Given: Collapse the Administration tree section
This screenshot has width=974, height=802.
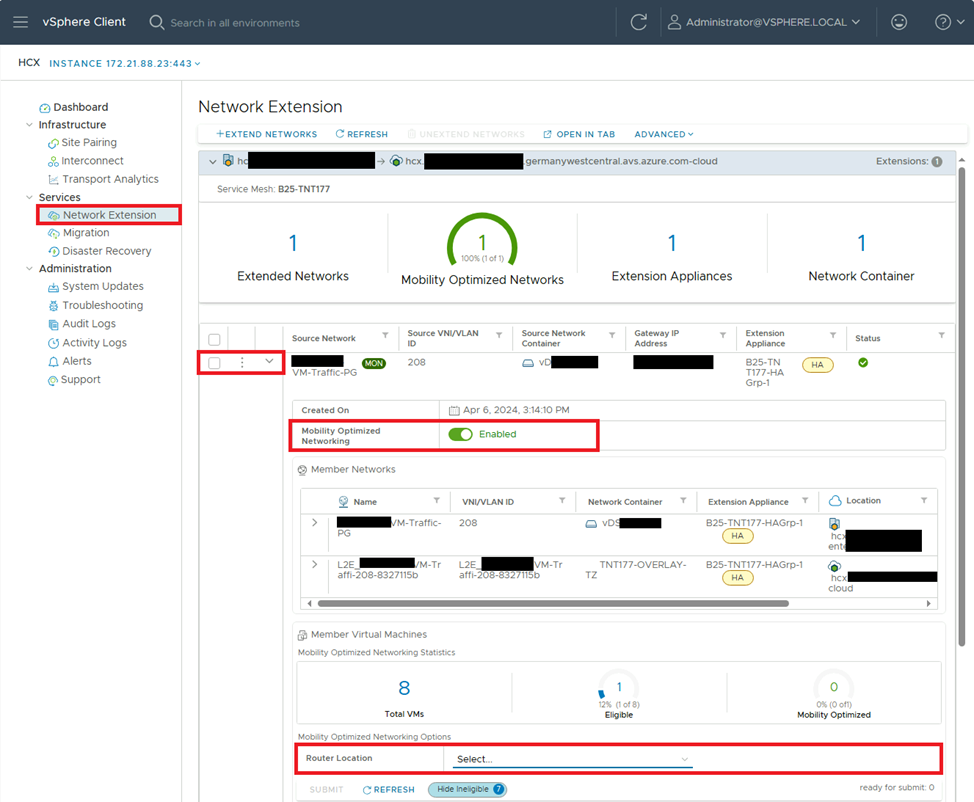Looking at the screenshot, I should click(x=29, y=268).
